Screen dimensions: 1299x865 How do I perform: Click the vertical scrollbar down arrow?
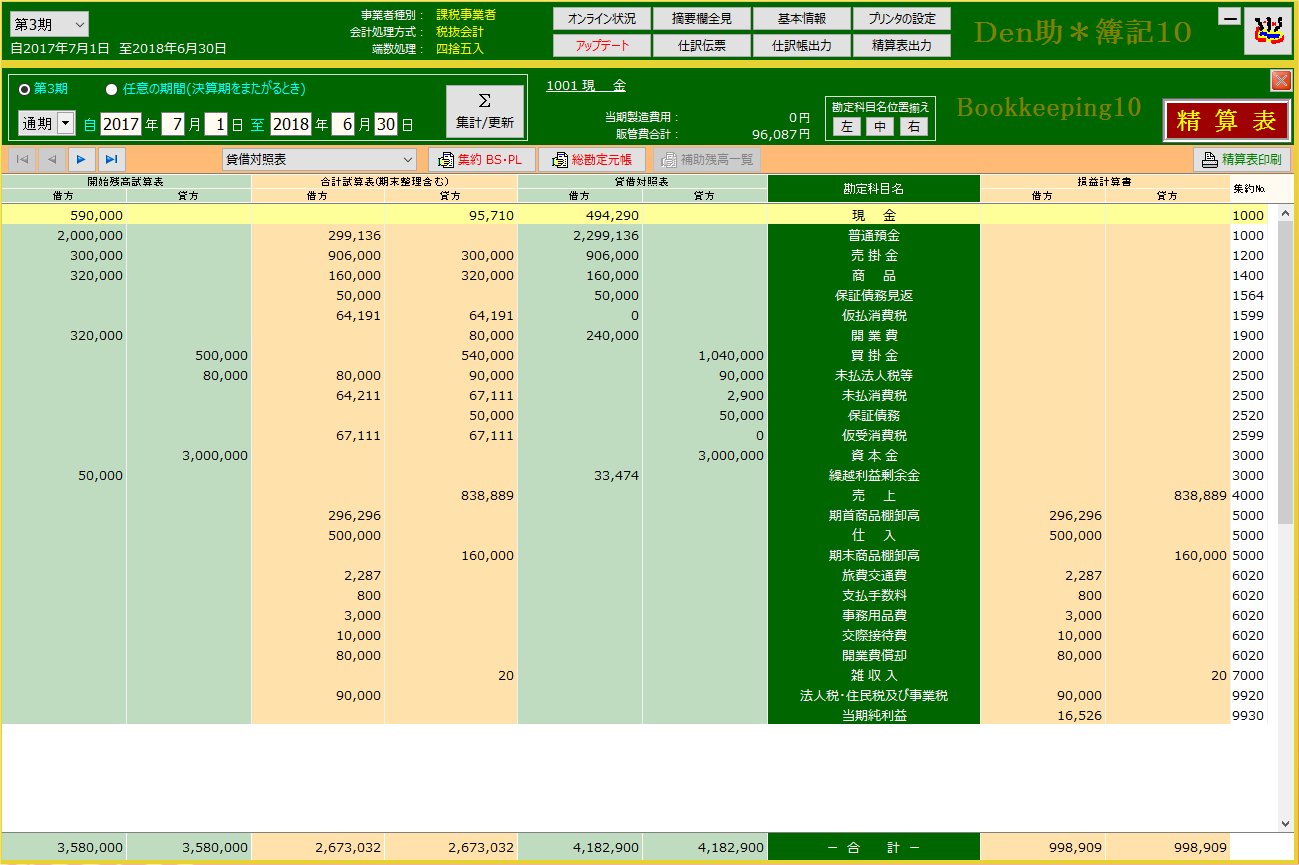pyautogui.click(x=1285, y=823)
